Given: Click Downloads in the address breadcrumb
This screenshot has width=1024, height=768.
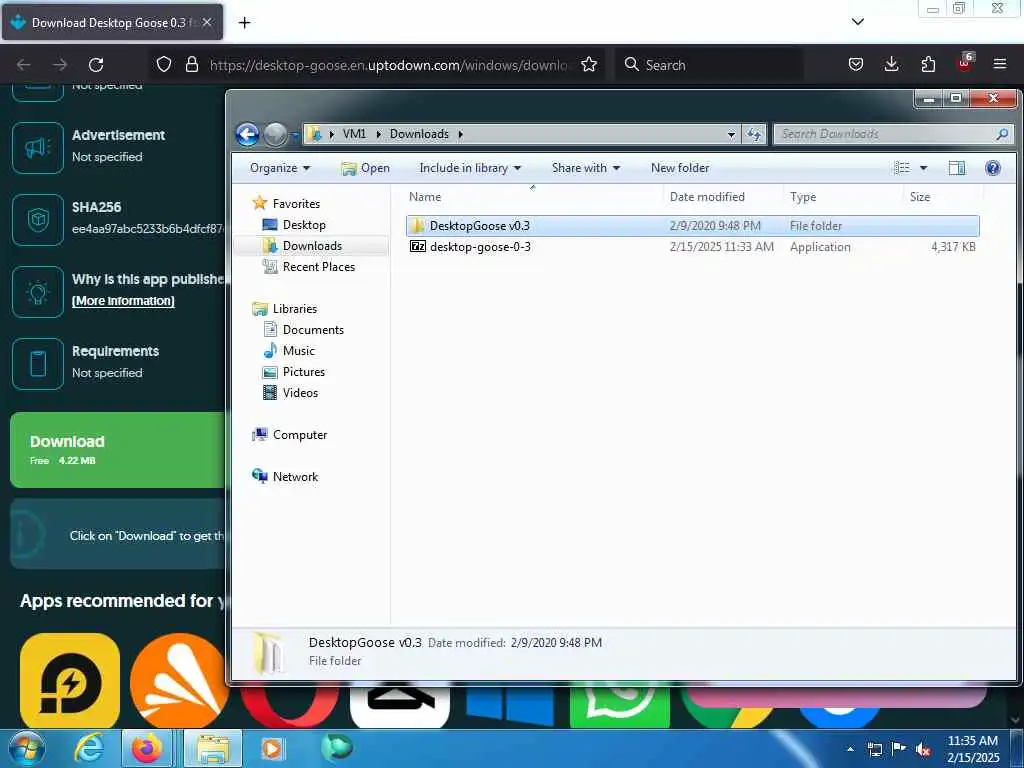Looking at the screenshot, I should coord(419,134).
